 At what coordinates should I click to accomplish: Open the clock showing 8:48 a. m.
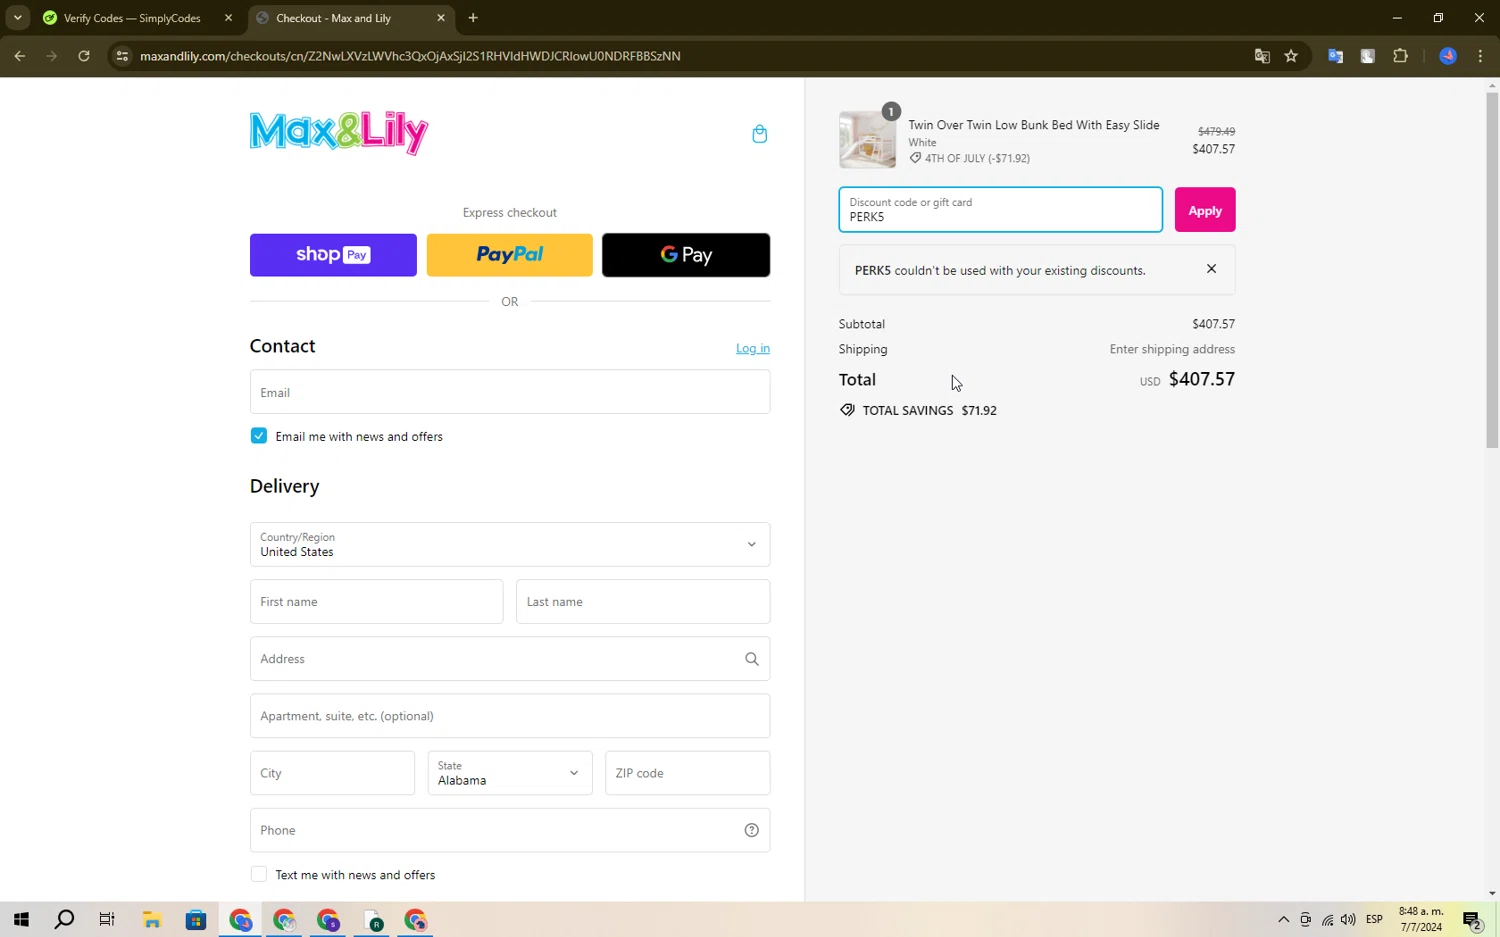[x=1421, y=920]
